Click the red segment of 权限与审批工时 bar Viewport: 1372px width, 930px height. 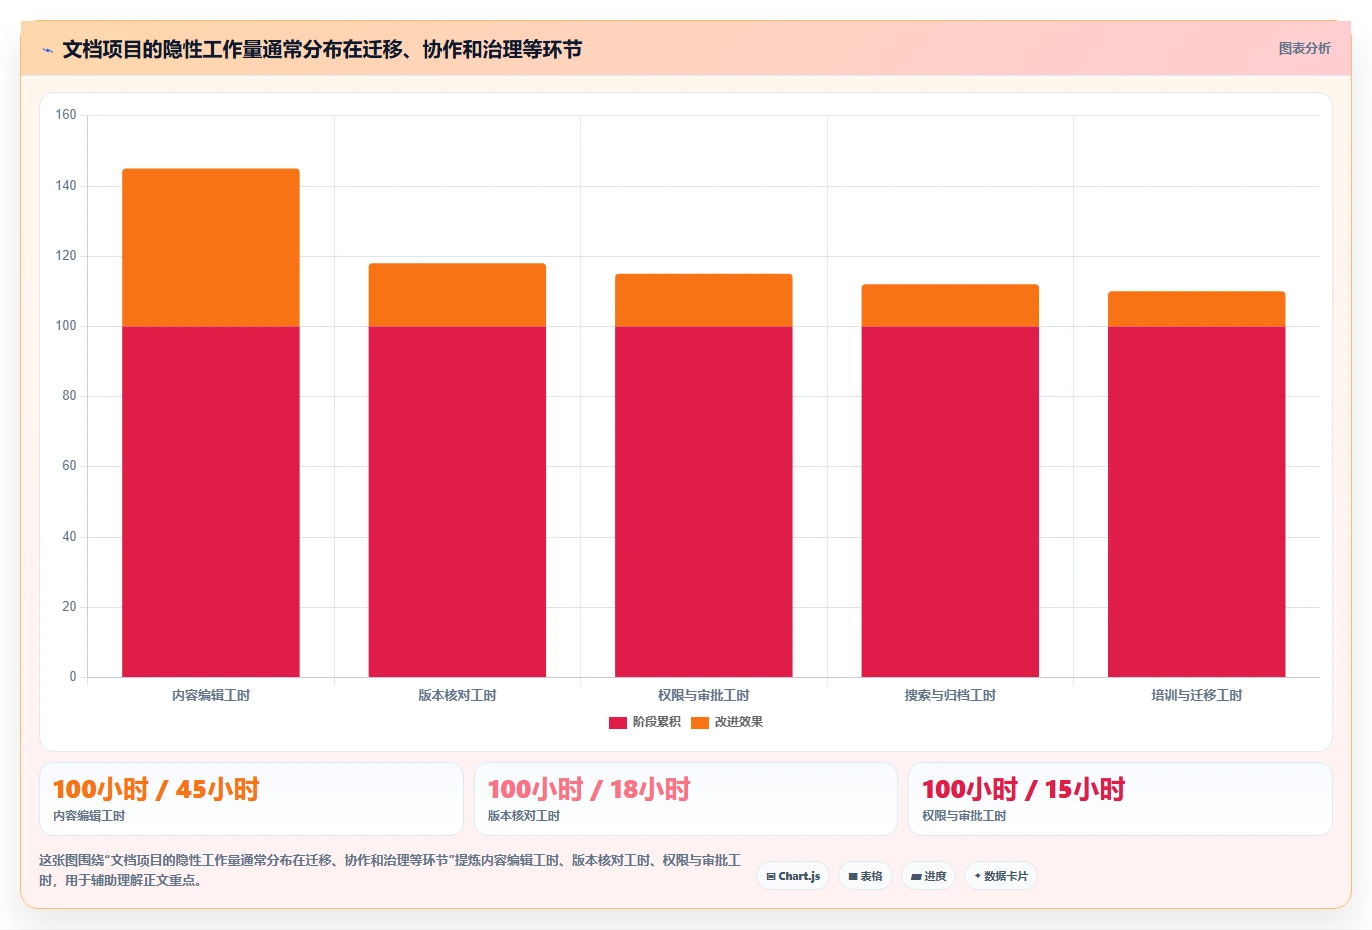704,502
